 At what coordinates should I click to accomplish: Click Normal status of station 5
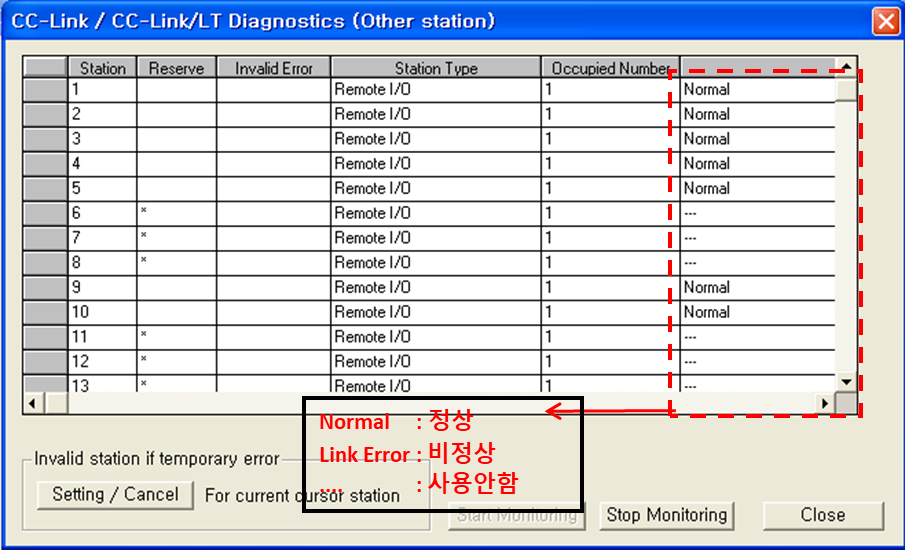click(706, 189)
